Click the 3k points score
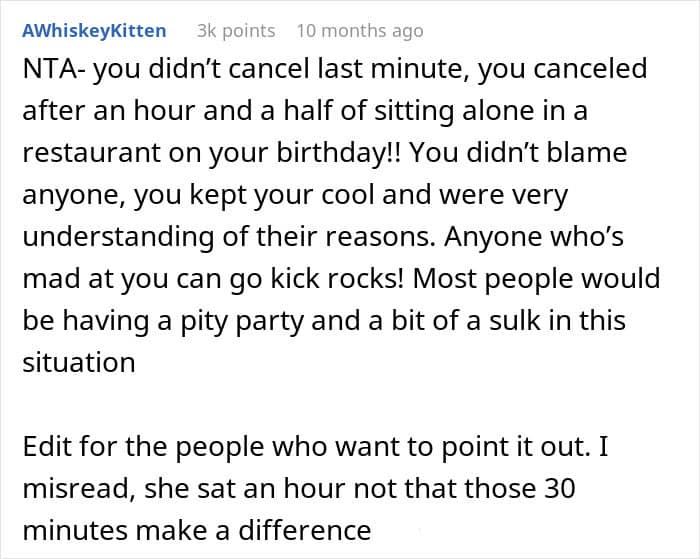The width and height of the screenshot is (700, 559). tap(236, 31)
